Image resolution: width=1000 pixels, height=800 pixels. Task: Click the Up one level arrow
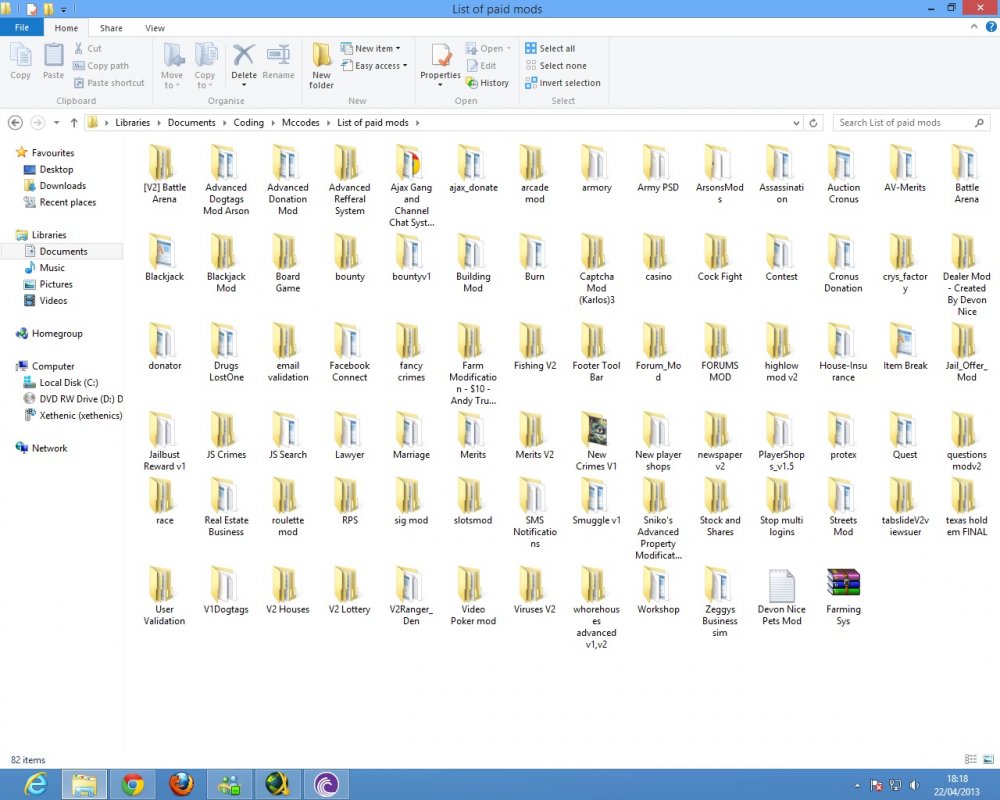click(73, 123)
